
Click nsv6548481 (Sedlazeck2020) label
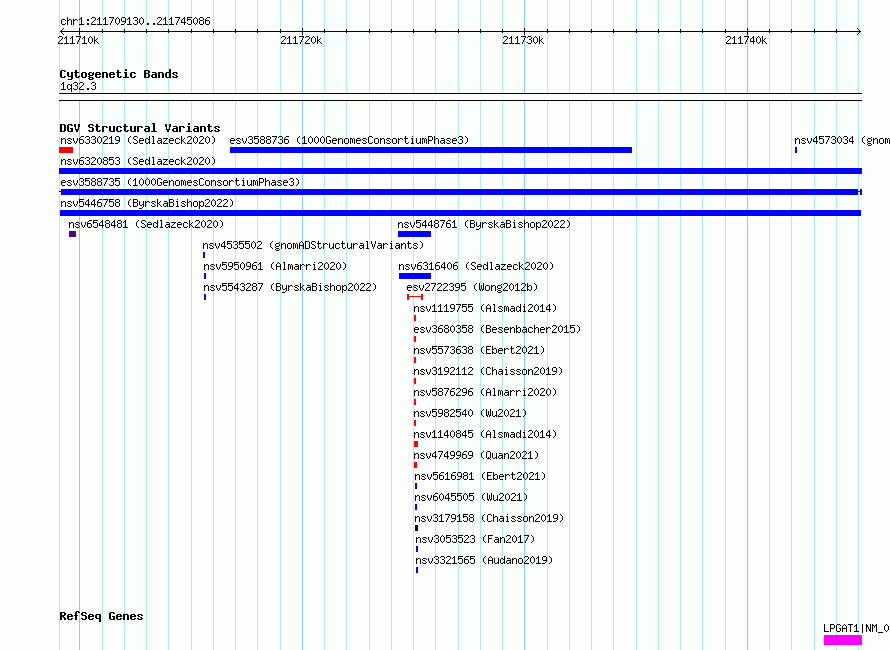(146, 224)
